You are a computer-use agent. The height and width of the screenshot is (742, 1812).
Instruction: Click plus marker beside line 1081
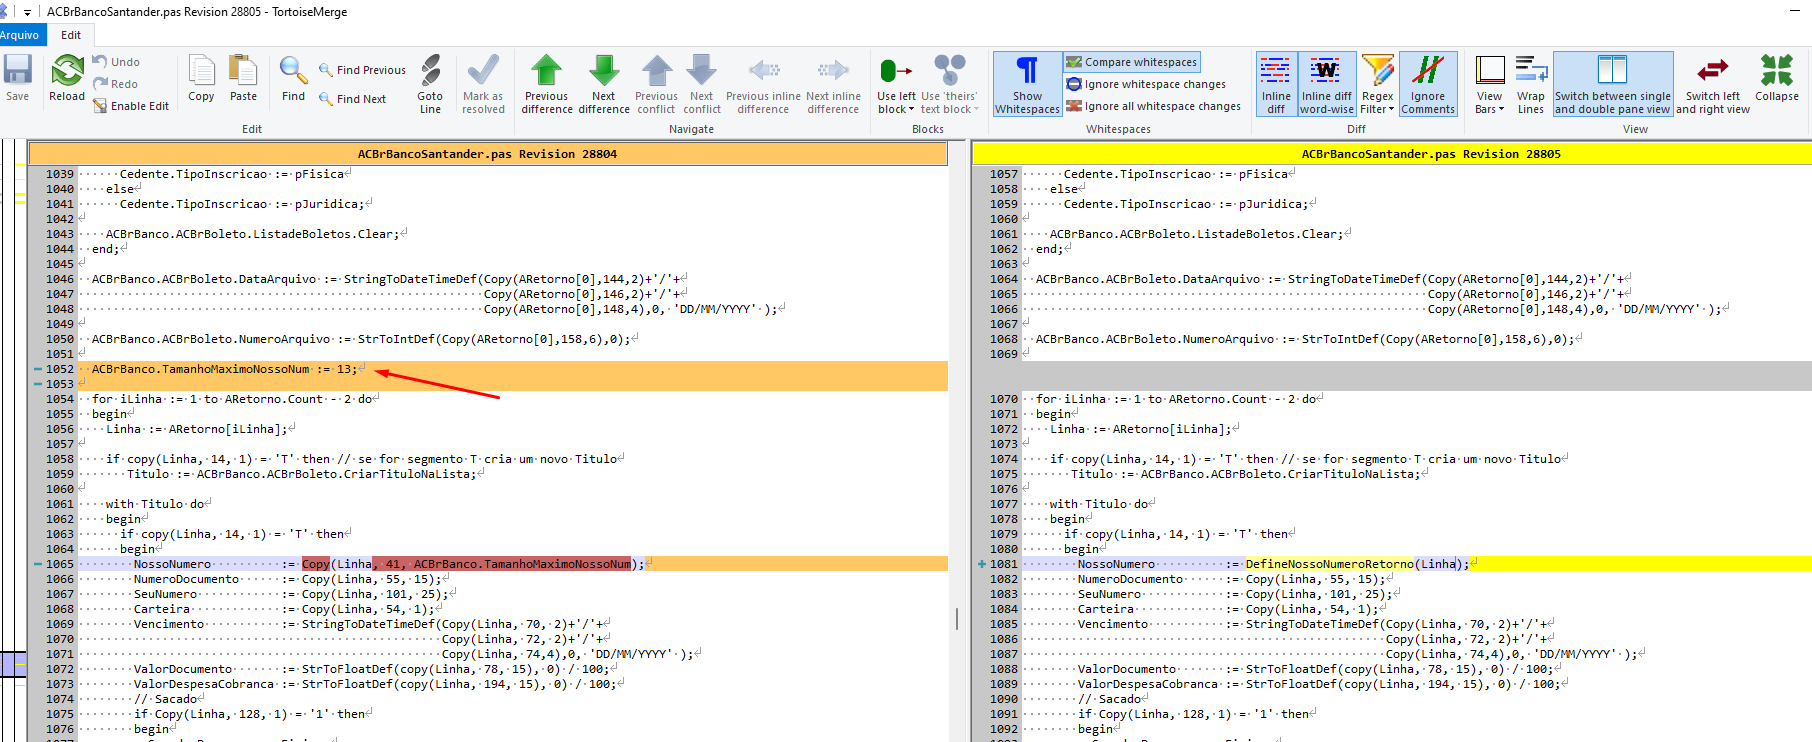[x=981, y=564]
